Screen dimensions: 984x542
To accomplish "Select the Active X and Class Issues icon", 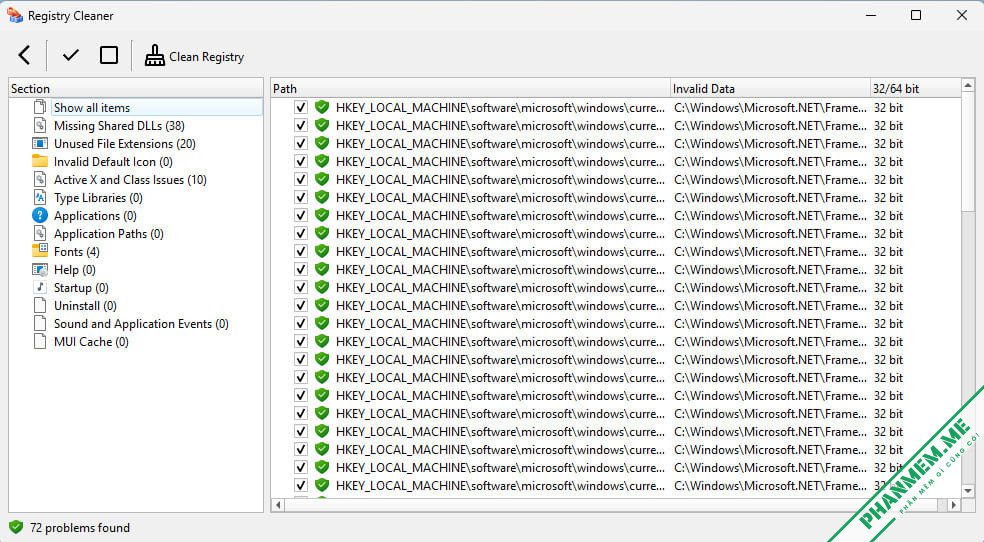I will point(40,179).
